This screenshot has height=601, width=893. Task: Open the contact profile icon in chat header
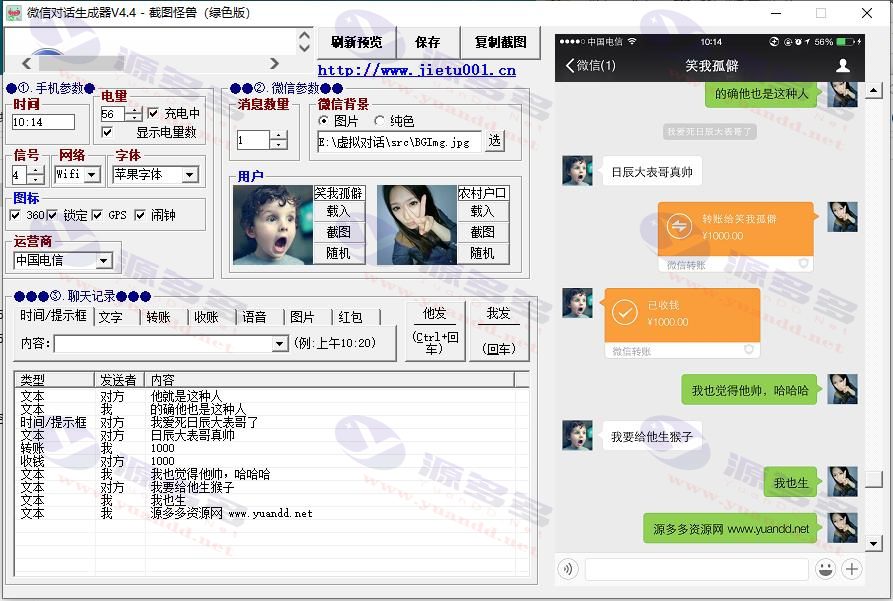[843, 66]
